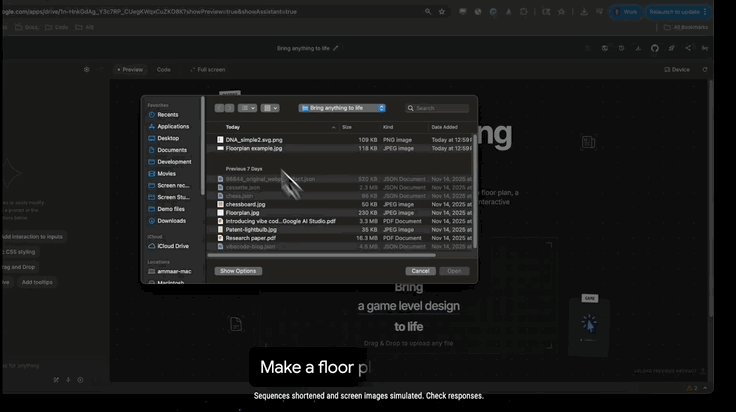Sort files by the Size column
The height and width of the screenshot is (412, 736).
click(347, 127)
